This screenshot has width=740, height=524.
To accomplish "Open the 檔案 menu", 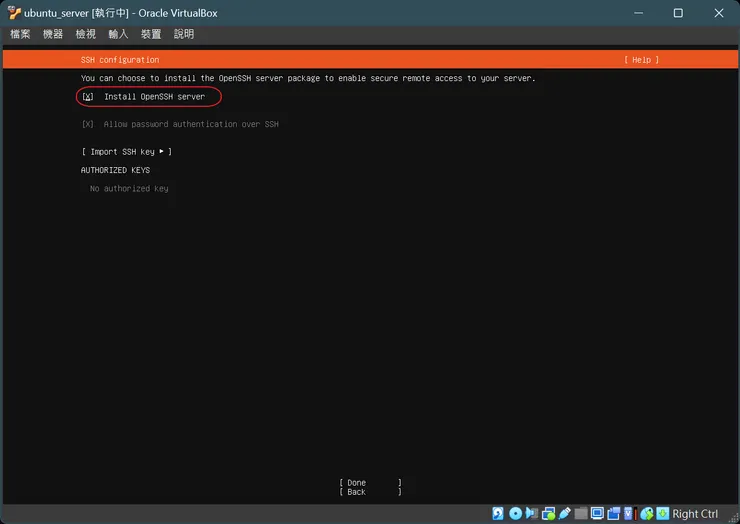I will (x=20, y=34).
